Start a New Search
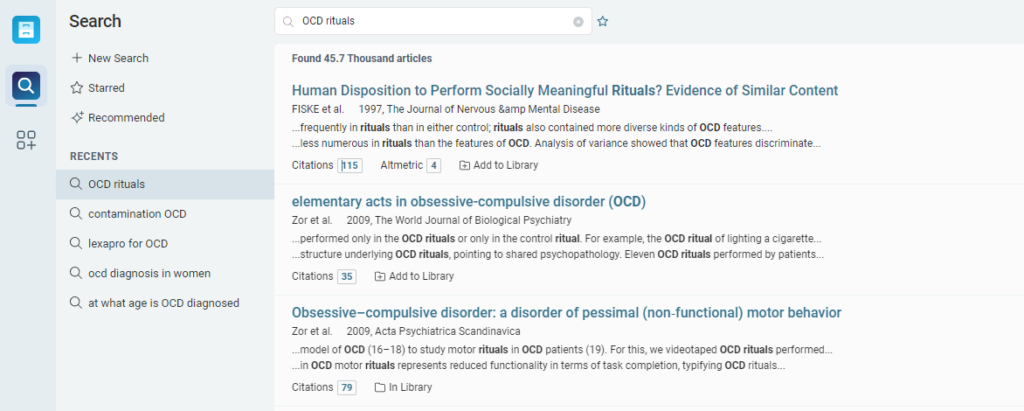 tap(118, 58)
